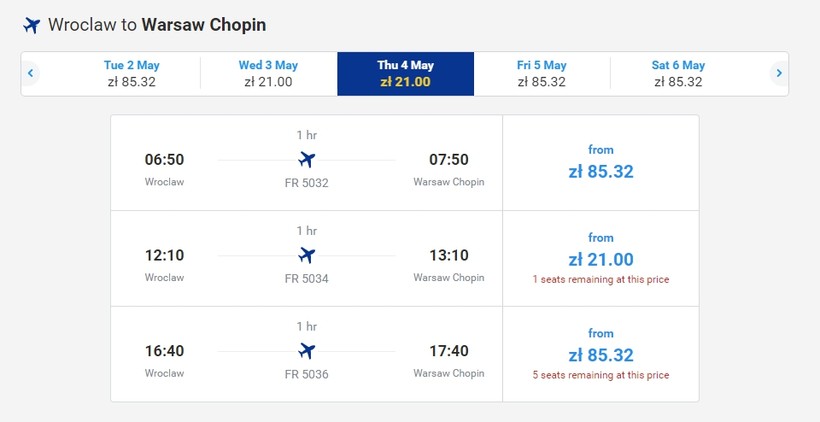Click the 06:50 Wroclaw departure time
The image size is (820, 422).
pyautogui.click(x=165, y=159)
